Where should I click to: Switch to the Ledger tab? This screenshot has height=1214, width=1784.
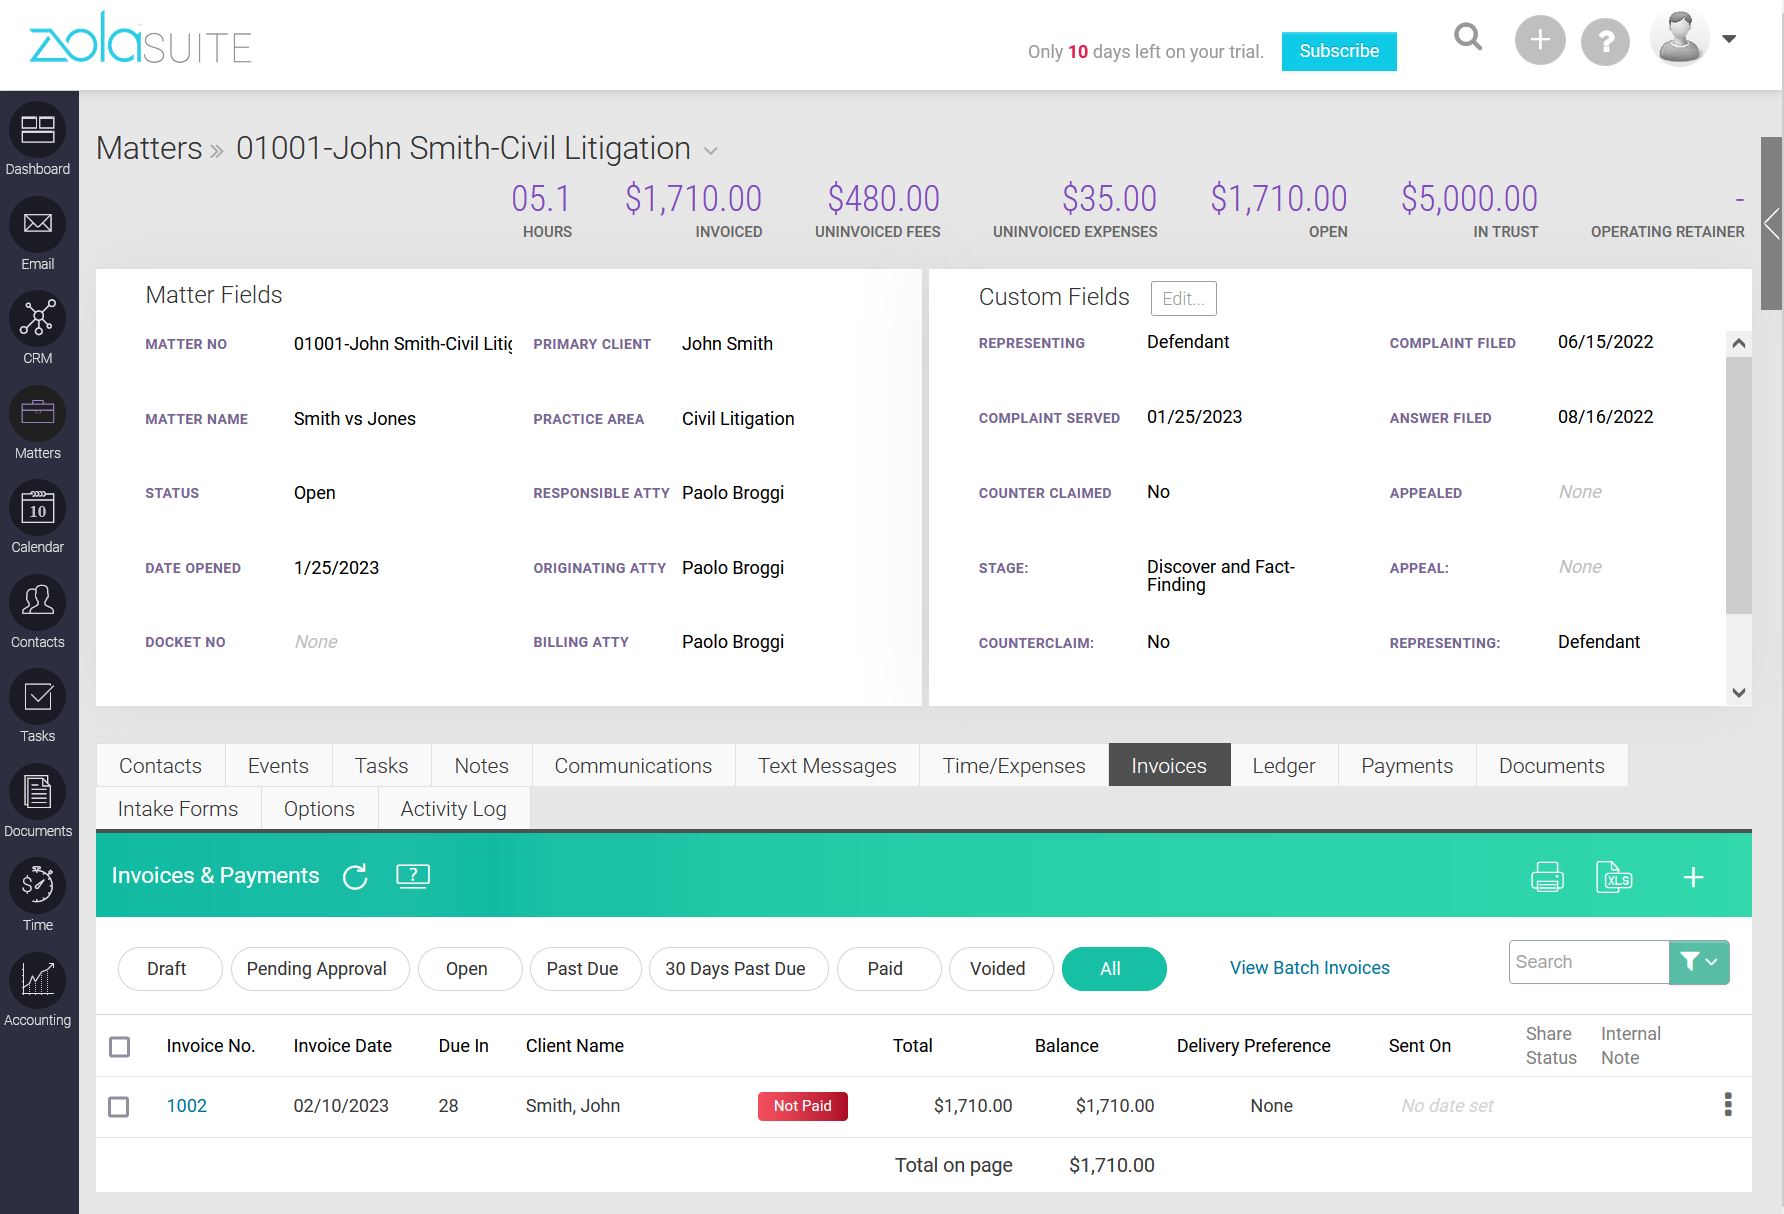[x=1283, y=765]
